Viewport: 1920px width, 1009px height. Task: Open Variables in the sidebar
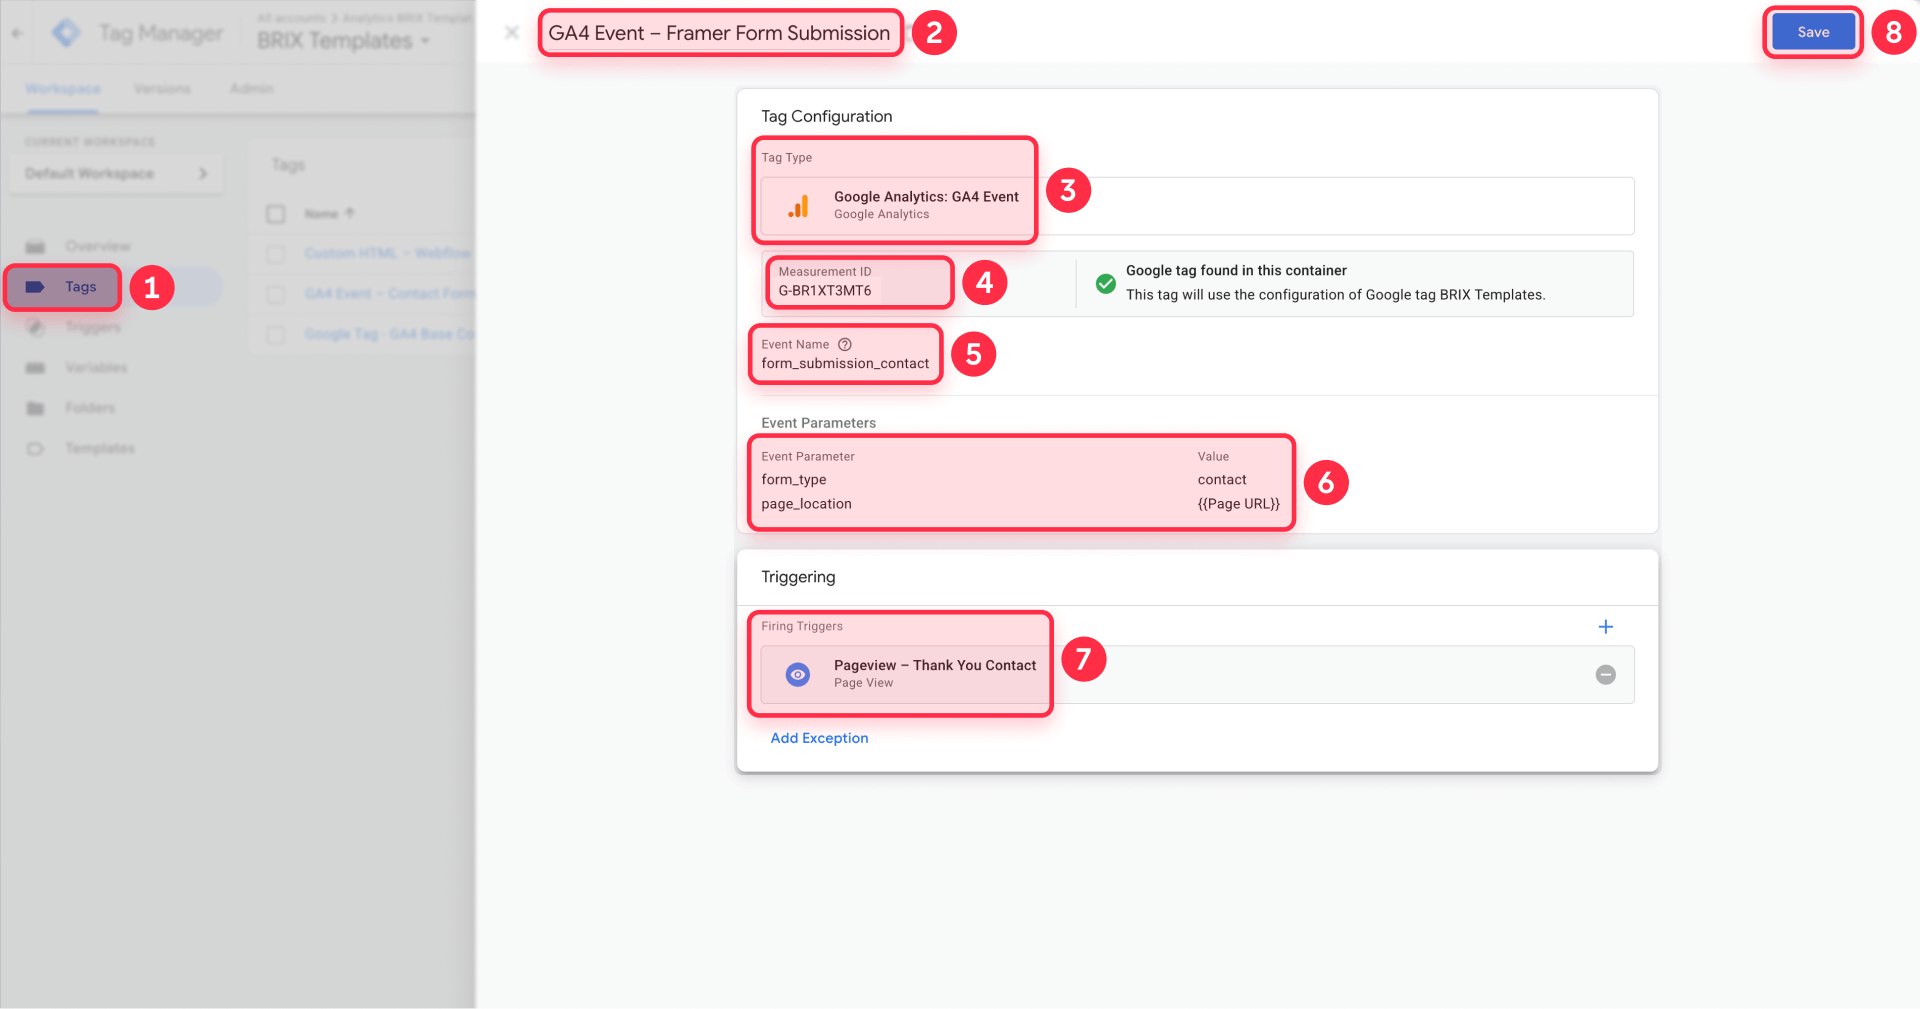[x=96, y=368]
